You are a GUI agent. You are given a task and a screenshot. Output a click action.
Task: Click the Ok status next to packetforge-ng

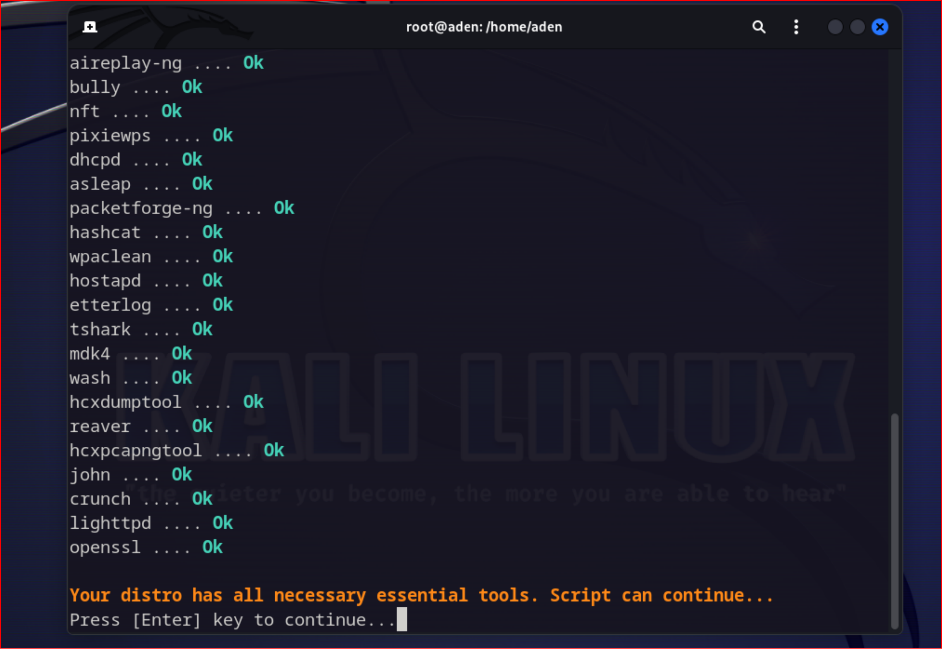284,208
